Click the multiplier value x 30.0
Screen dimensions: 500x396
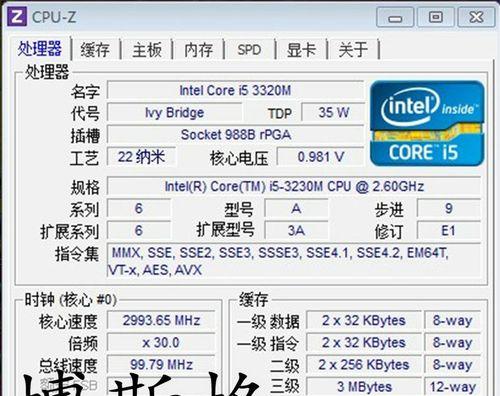pos(161,343)
